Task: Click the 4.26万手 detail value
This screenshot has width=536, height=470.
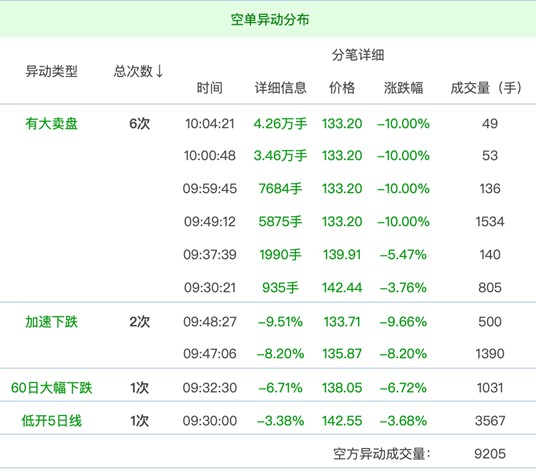Action: pos(280,123)
